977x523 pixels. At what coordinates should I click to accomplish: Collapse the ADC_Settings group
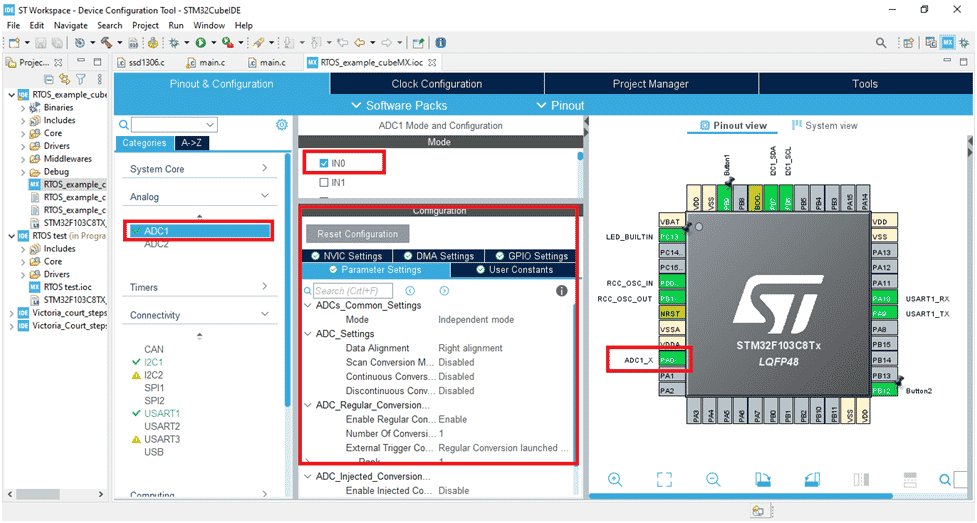(308, 333)
